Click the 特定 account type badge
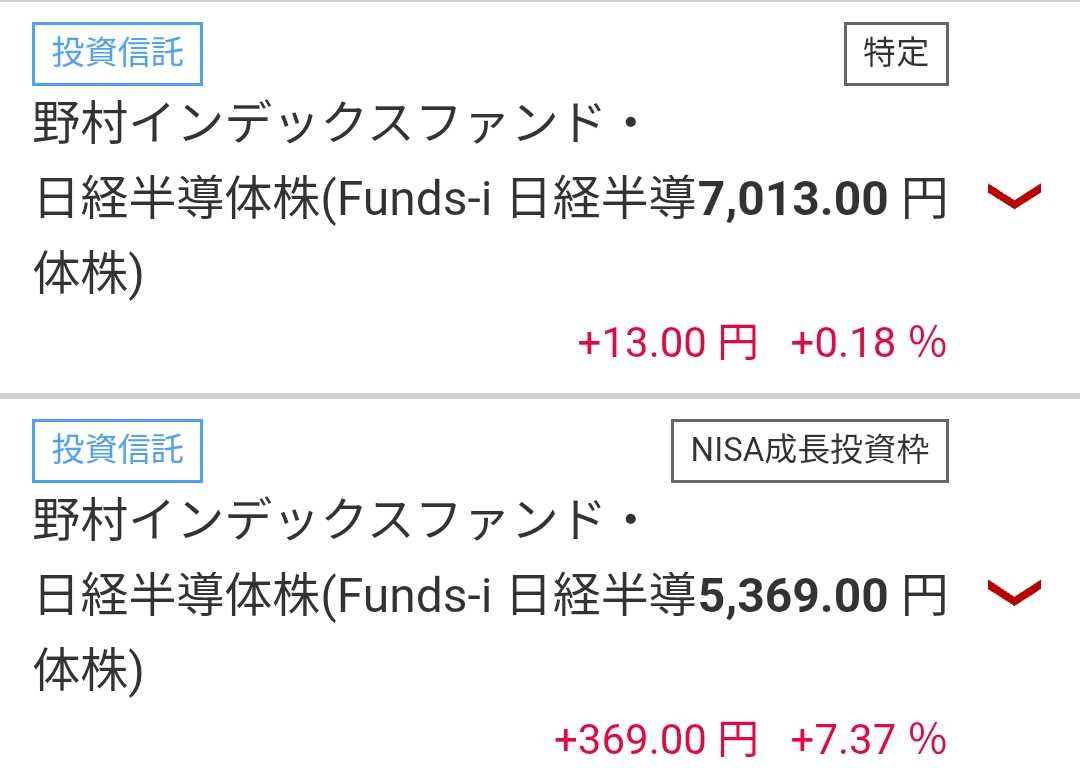Screen dimensions: 1080x783 click(x=895, y=52)
